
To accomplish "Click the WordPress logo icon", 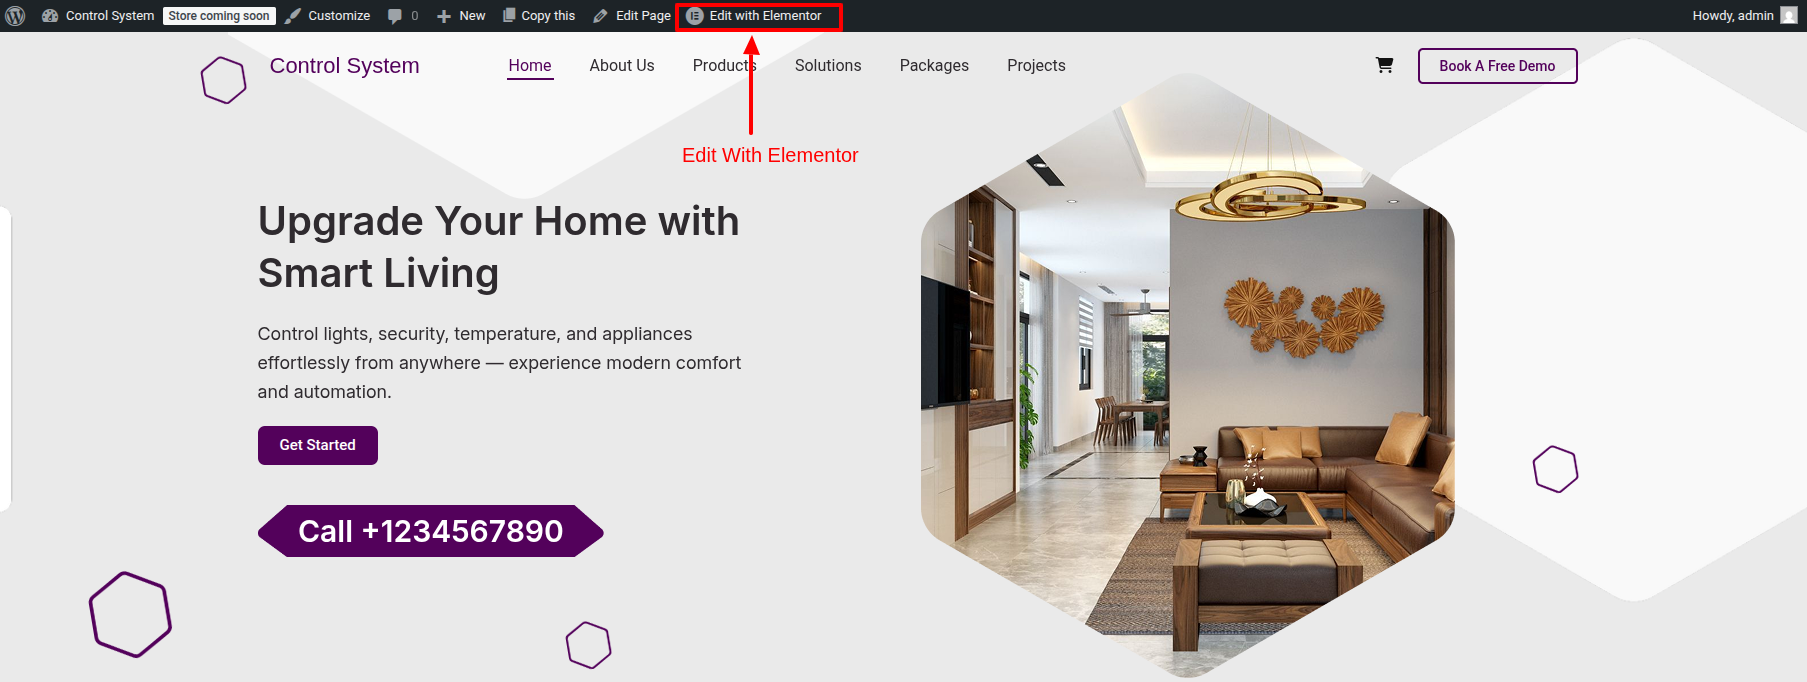I will click(x=15, y=16).
